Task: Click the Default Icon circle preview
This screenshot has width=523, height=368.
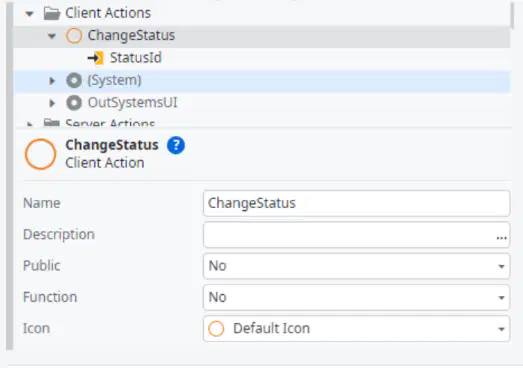Action: tap(216, 329)
